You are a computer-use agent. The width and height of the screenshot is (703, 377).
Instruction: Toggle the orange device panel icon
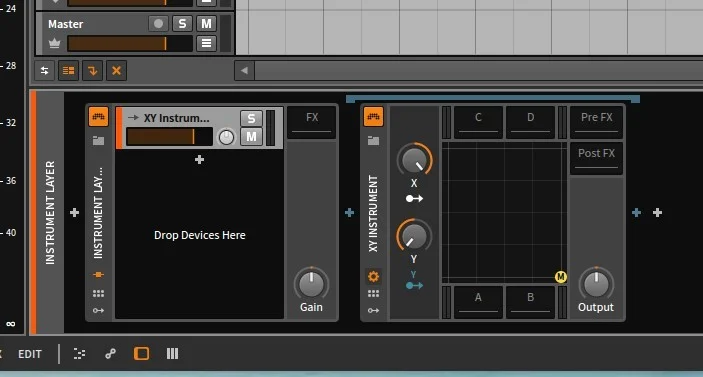(x=141, y=354)
